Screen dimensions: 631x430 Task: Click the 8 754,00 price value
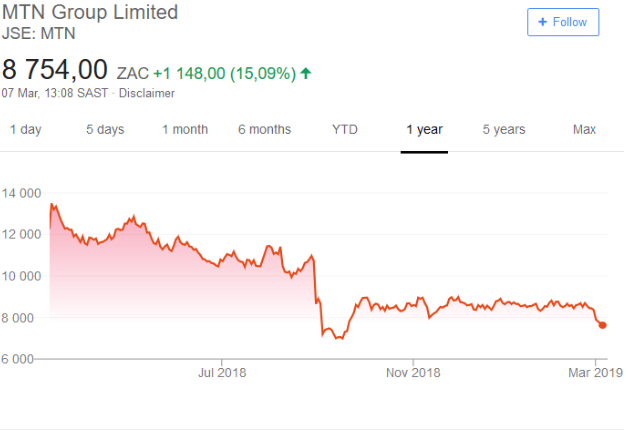coord(55,70)
